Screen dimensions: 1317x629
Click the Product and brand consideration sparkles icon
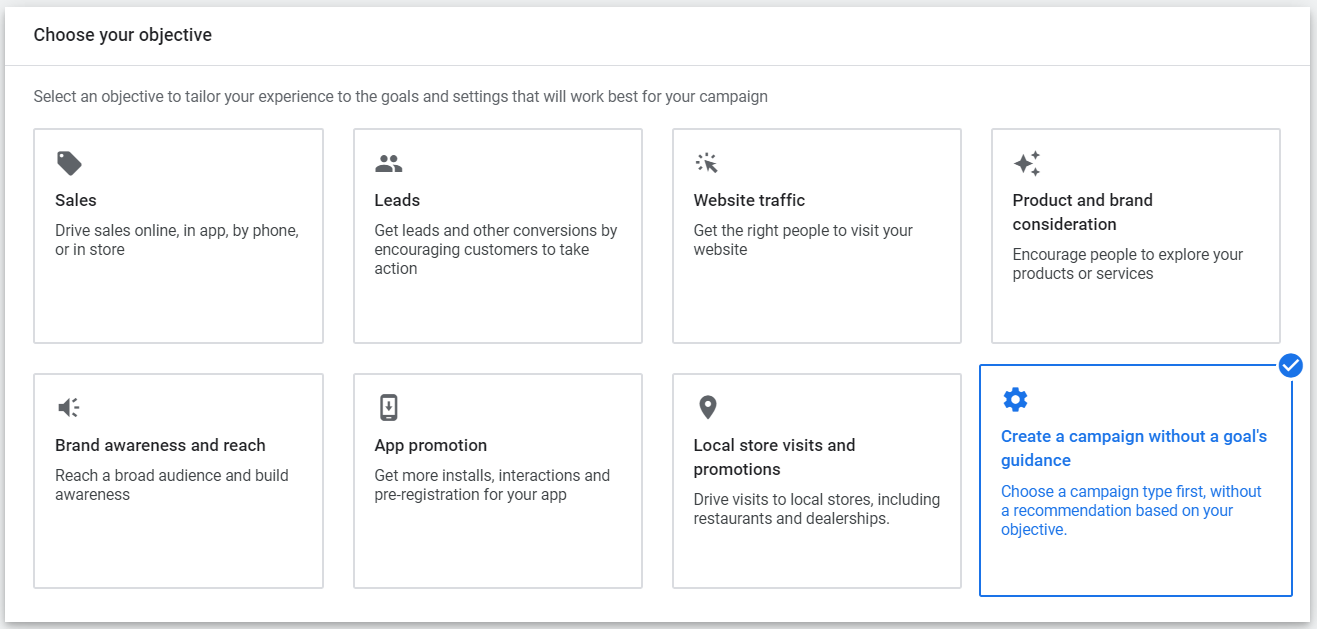coord(1027,162)
